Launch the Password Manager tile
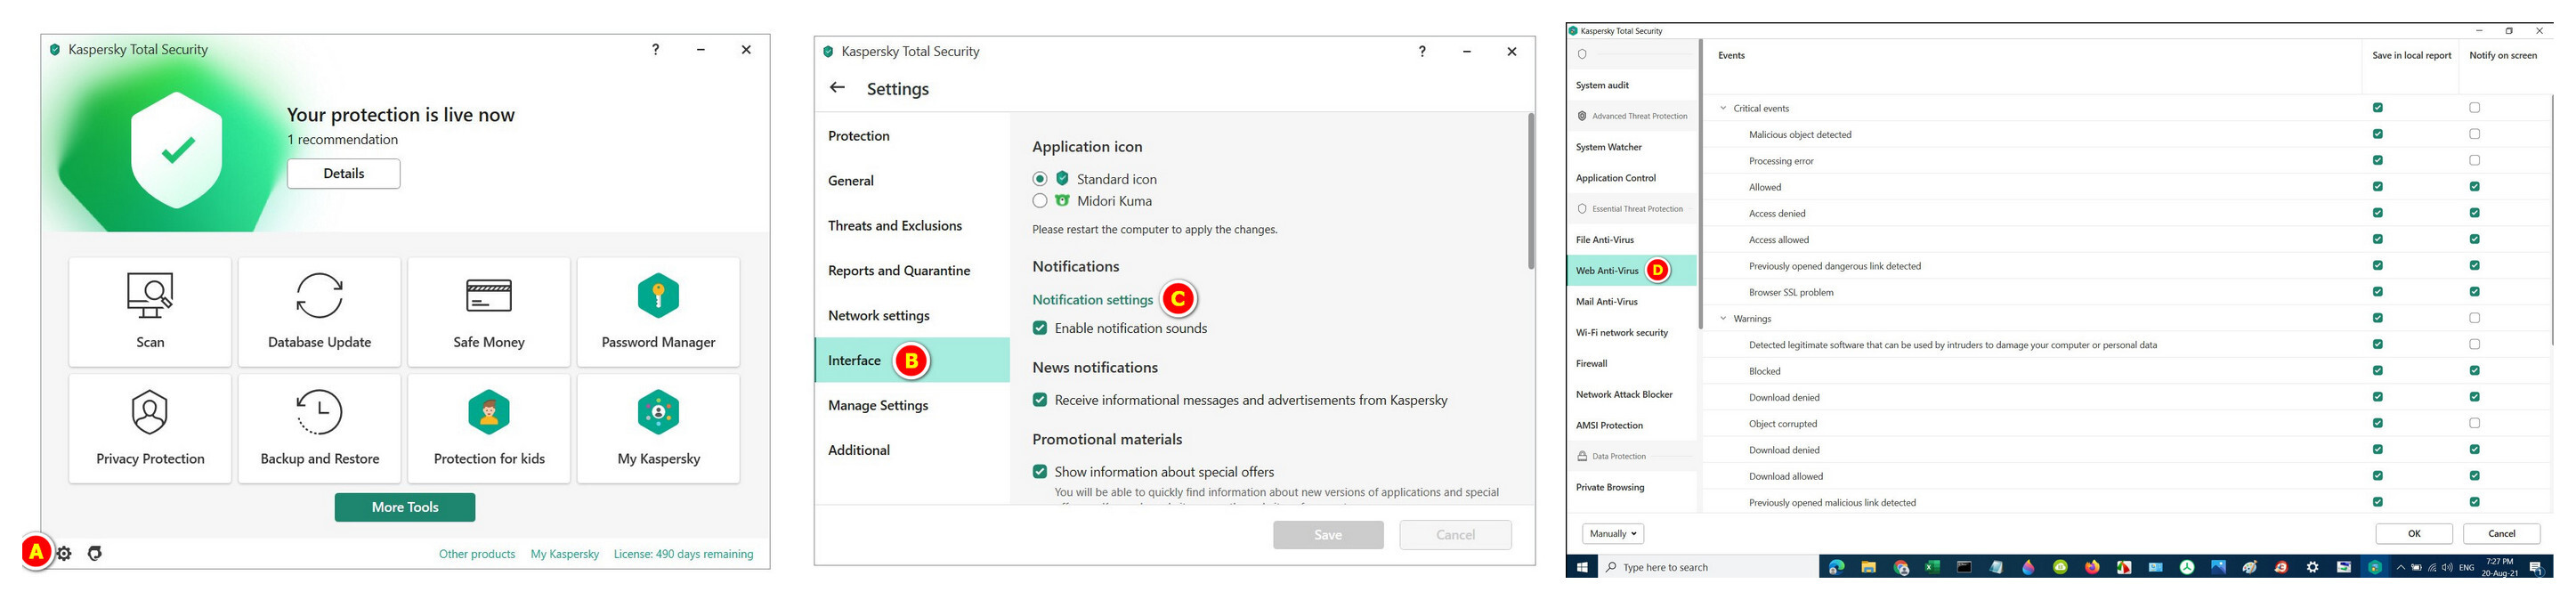This screenshot has height=600, width=2576. click(658, 312)
